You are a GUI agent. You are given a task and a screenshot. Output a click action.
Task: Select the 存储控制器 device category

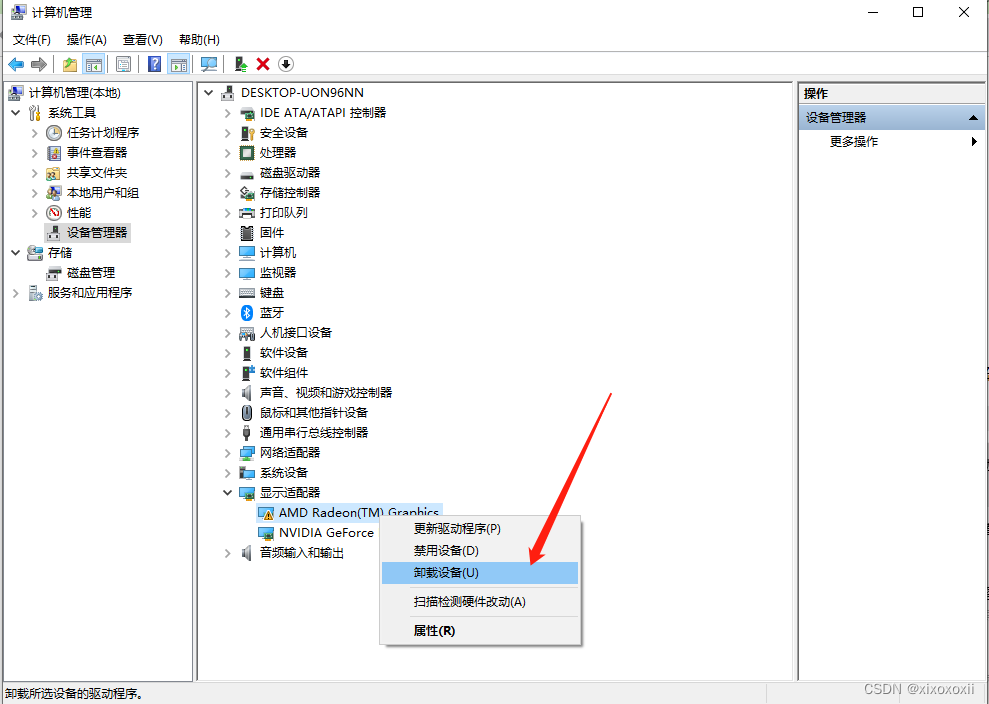tap(290, 192)
